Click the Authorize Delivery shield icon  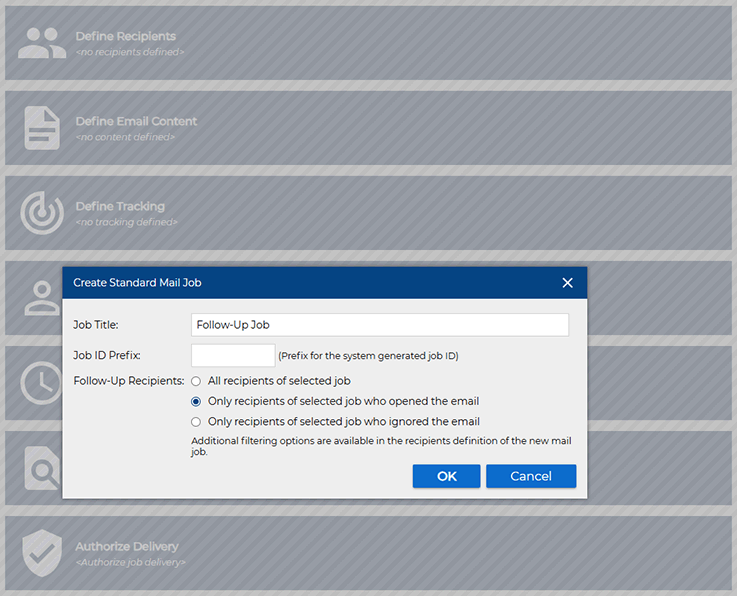42,553
